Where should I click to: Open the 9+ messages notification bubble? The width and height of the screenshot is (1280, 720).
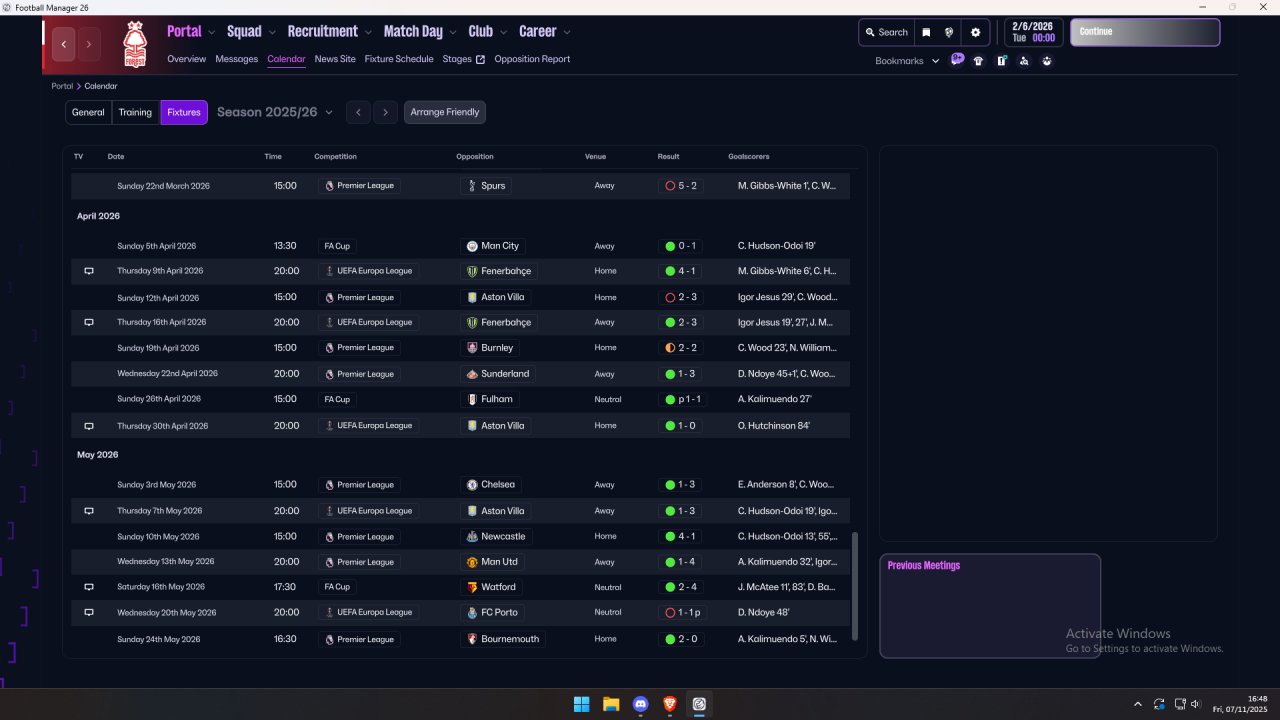coord(957,60)
